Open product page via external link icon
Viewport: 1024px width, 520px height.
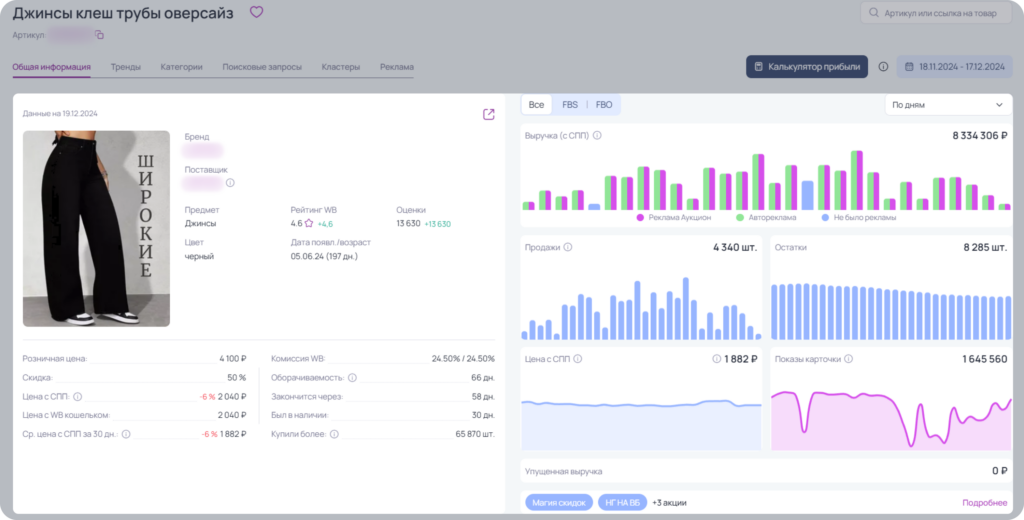(488, 114)
